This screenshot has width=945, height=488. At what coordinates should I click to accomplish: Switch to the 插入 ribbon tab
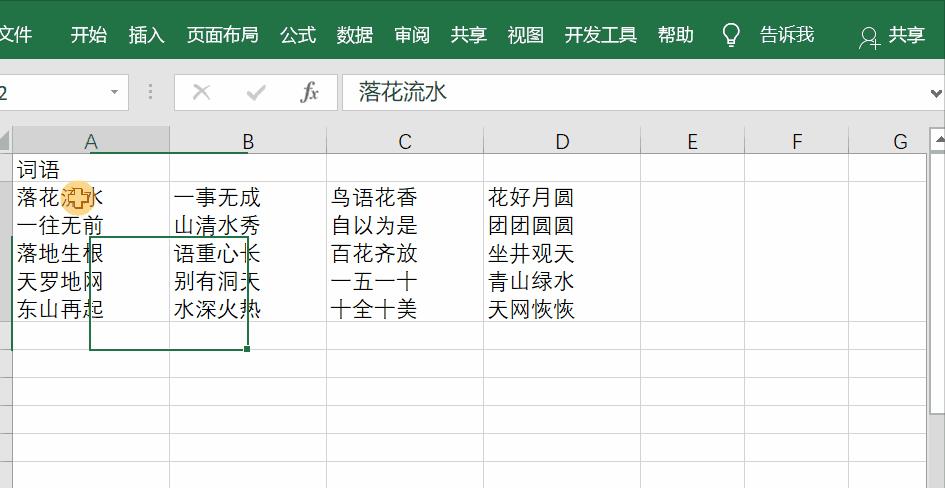pos(146,35)
